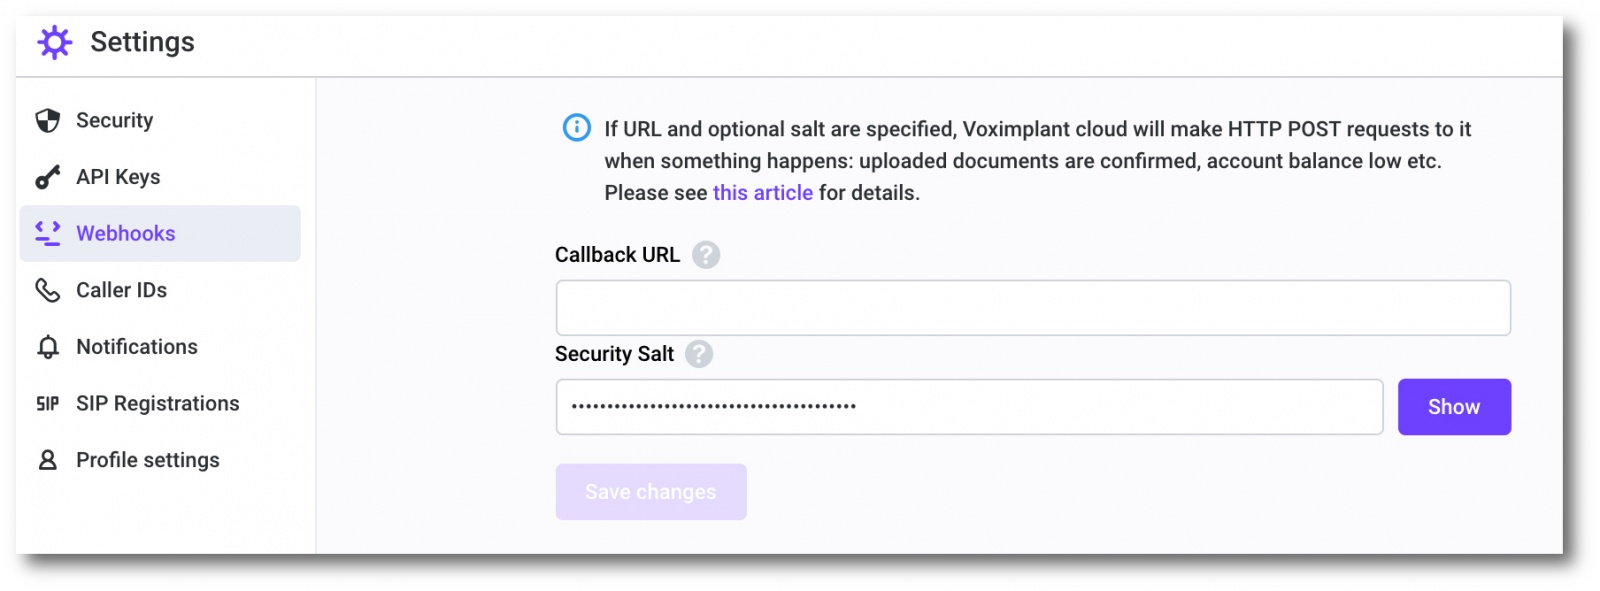Click the Save changes button

pos(651,492)
